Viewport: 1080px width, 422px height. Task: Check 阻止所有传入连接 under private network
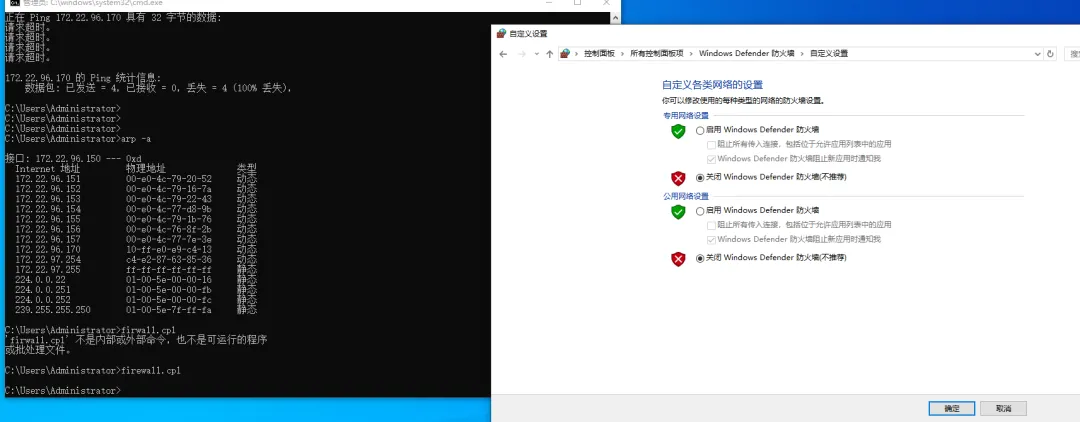712,145
